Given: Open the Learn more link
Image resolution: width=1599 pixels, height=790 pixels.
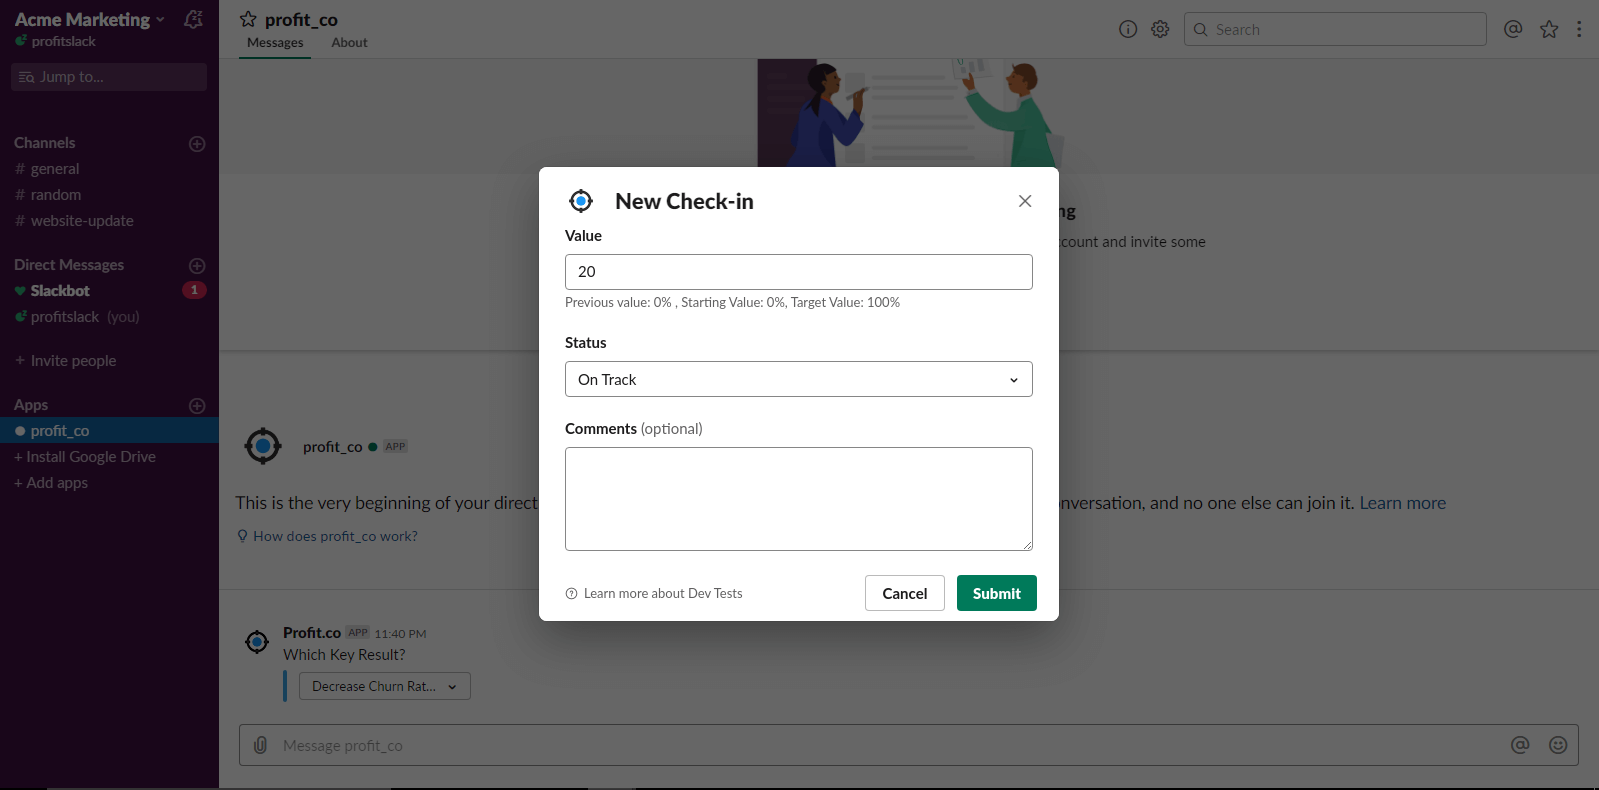Looking at the screenshot, I should point(1402,503).
